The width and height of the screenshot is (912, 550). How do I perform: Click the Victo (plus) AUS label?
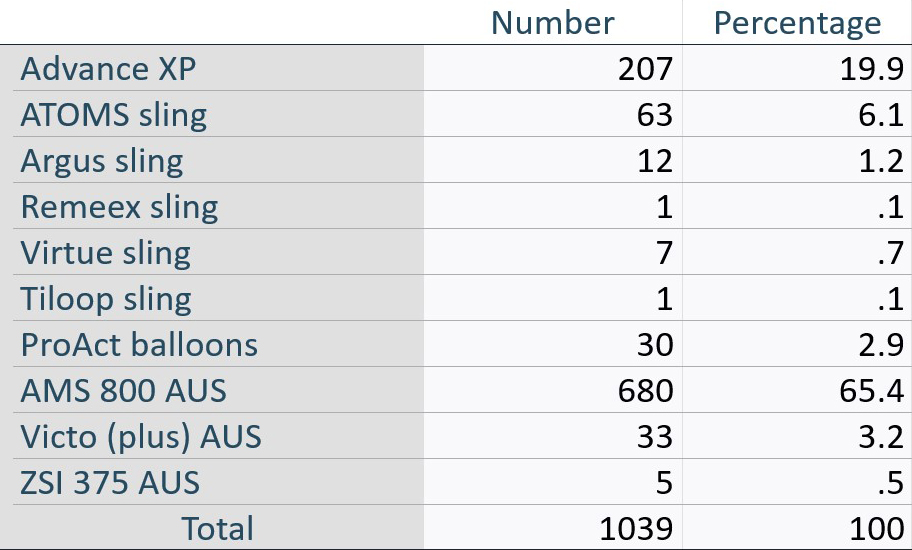141,437
